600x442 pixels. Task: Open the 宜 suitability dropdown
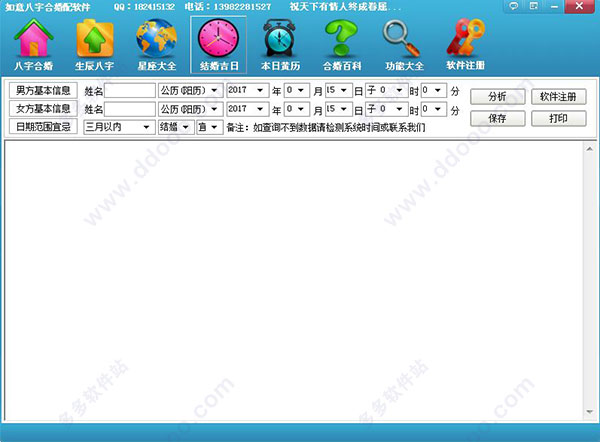210,127
